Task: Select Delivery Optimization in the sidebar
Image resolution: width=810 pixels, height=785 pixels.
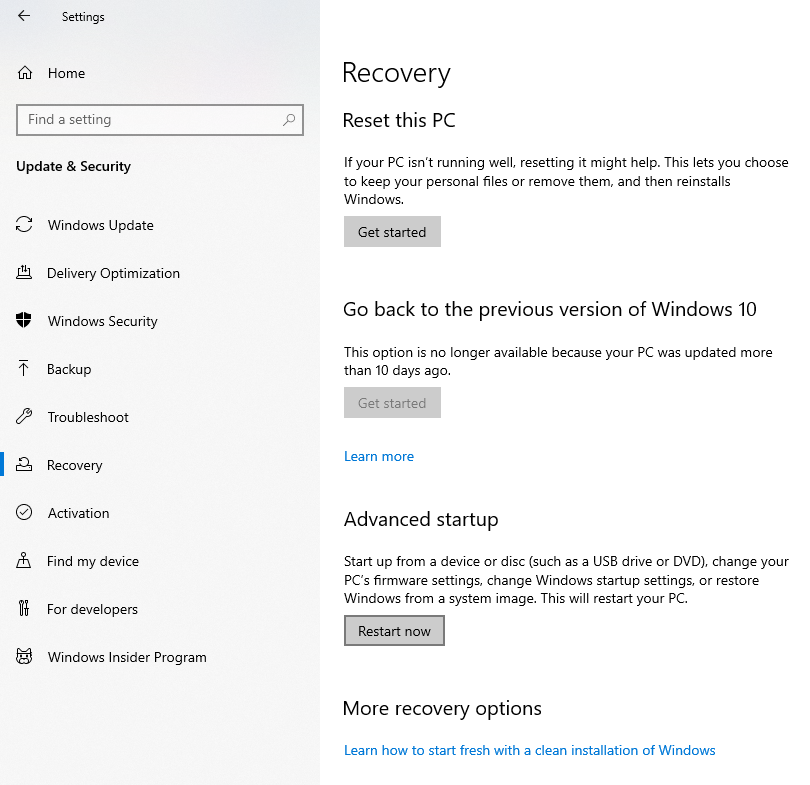Action: coord(113,273)
